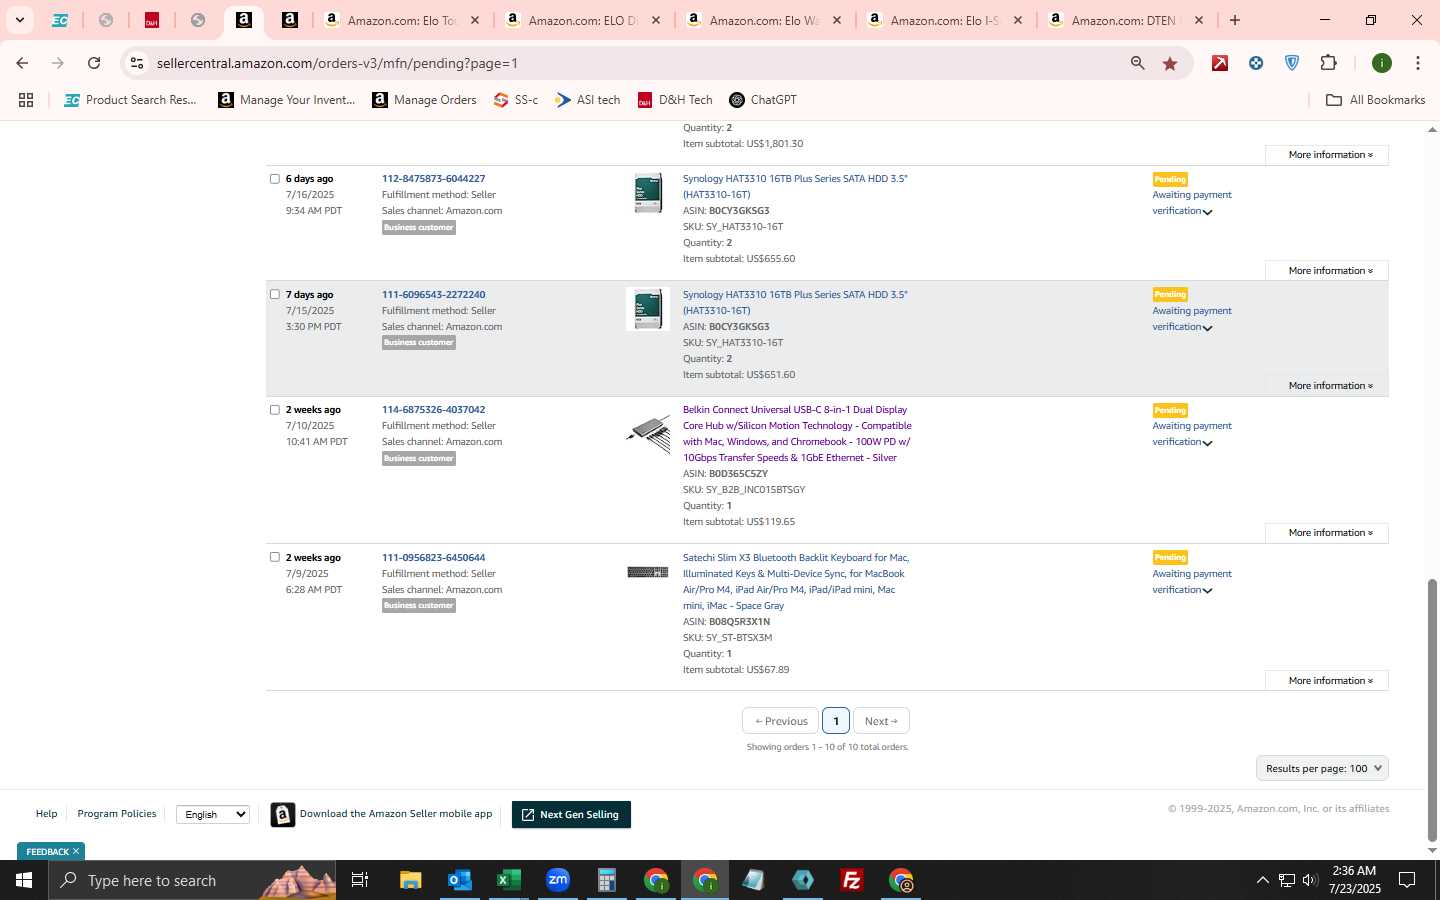Open ASI tech bookmark

coord(588,100)
